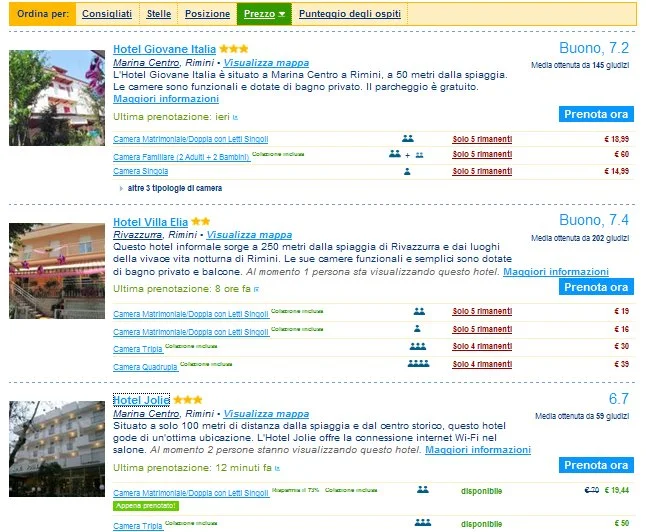This screenshot has width=646, height=532.
Task: Click icon next to Ultima prenotazione: 12 minuti fa
Action: (x=277, y=468)
